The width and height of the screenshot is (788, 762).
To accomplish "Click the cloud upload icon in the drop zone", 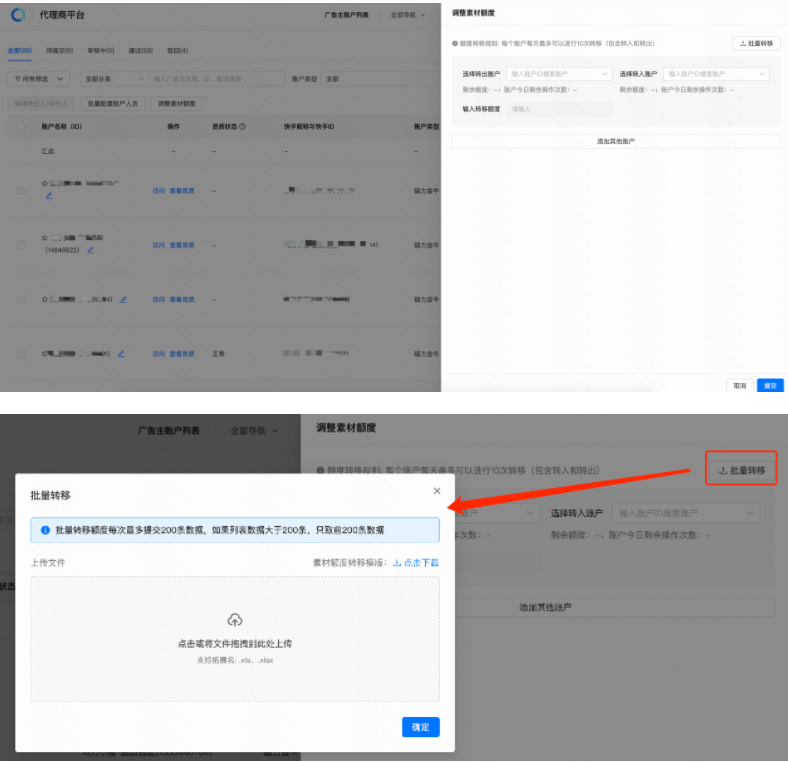I will [235, 620].
